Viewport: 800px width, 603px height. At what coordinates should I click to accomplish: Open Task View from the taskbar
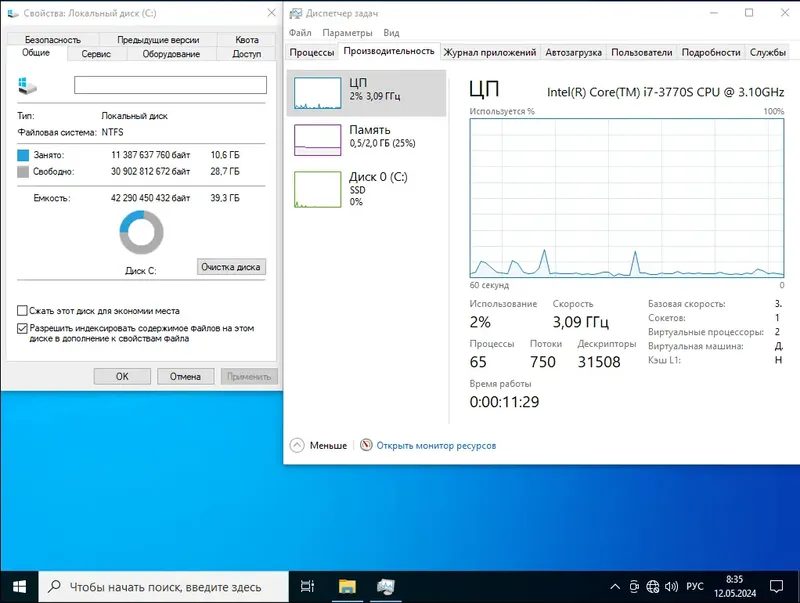tap(307, 587)
